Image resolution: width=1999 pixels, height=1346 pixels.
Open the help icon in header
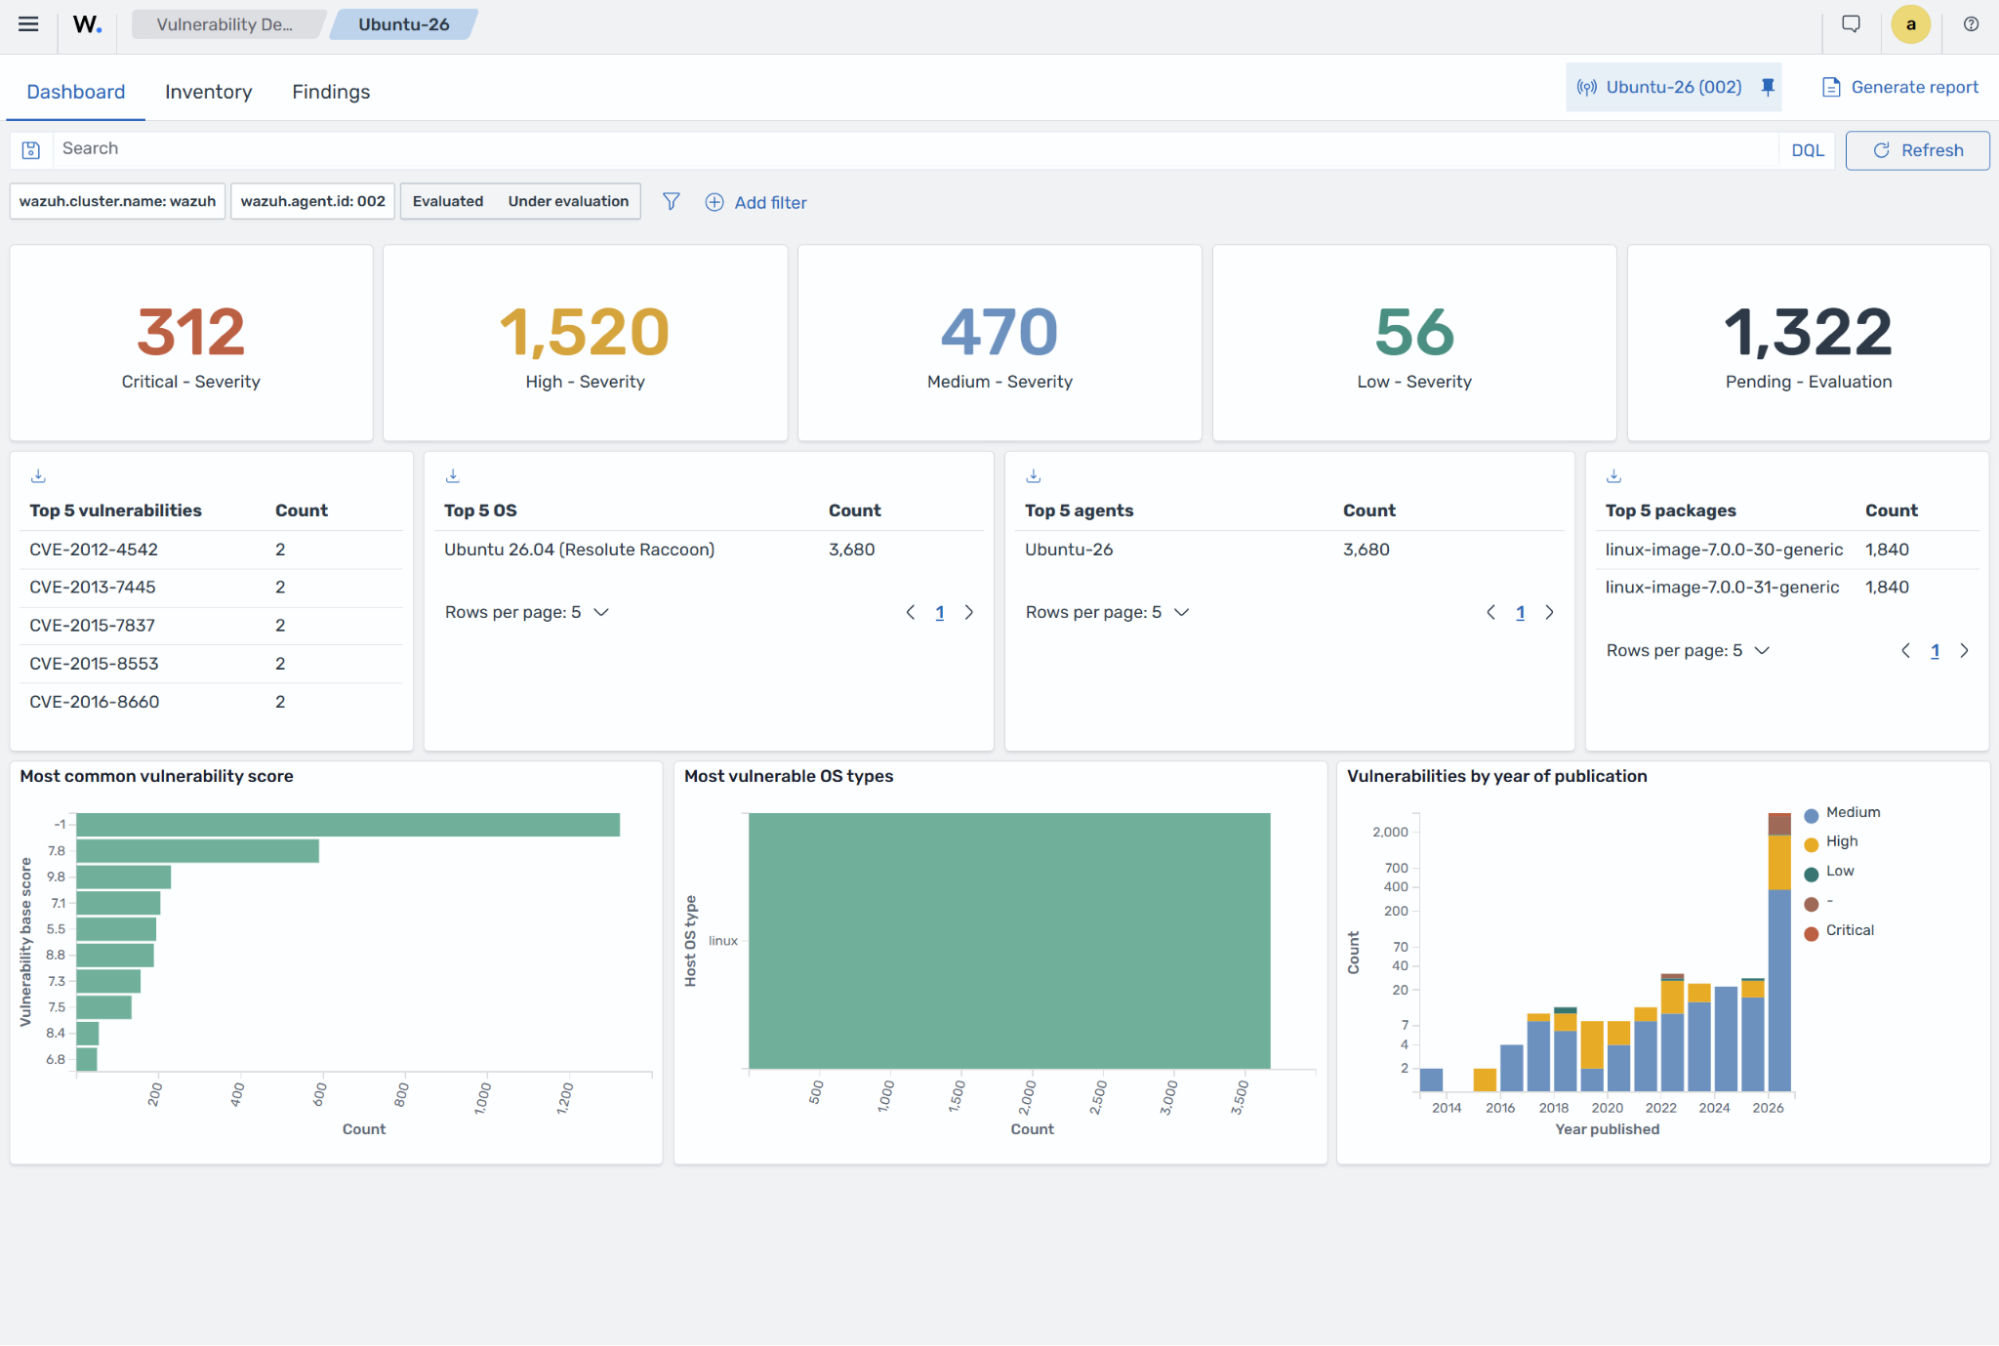pyautogui.click(x=1970, y=25)
